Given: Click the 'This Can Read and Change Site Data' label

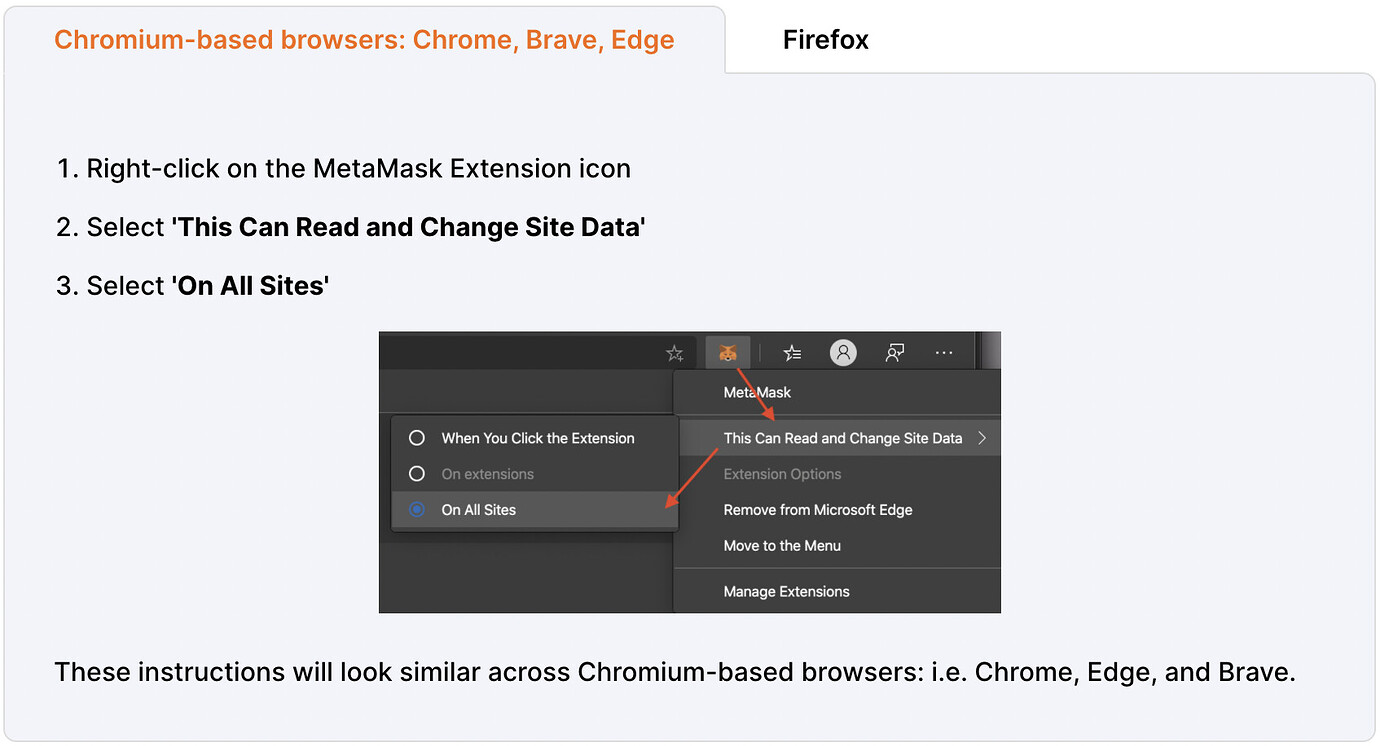Looking at the screenshot, I should pos(842,438).
